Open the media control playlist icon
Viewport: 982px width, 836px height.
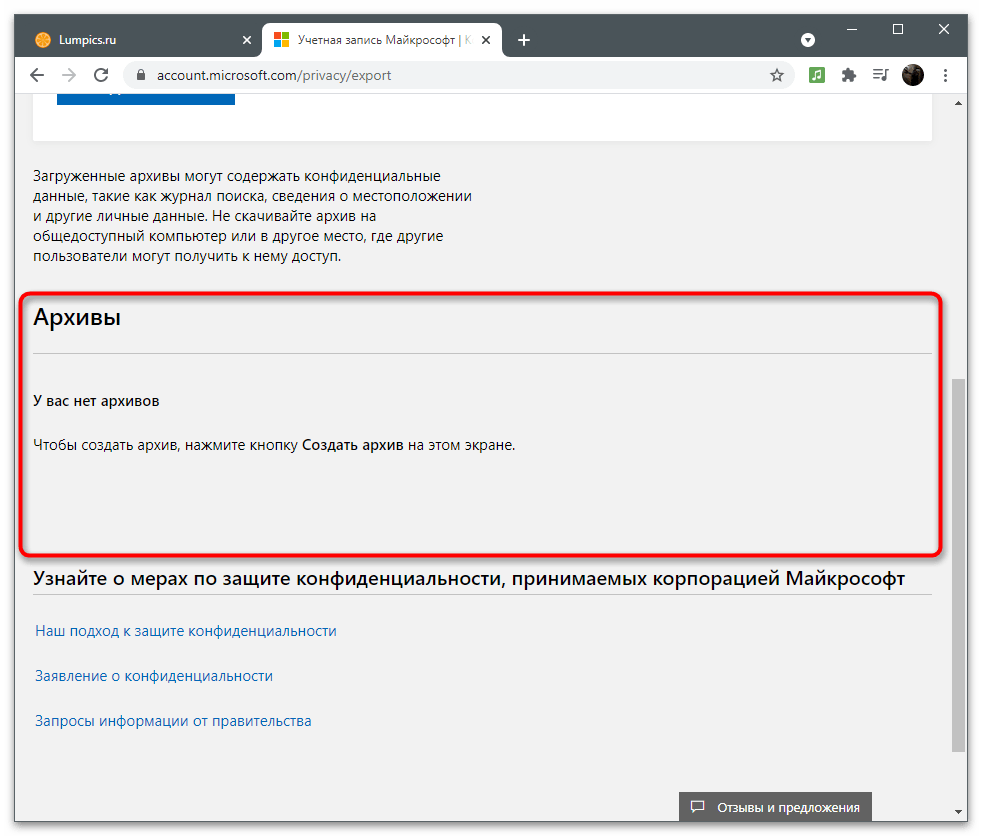coord(881,75)
